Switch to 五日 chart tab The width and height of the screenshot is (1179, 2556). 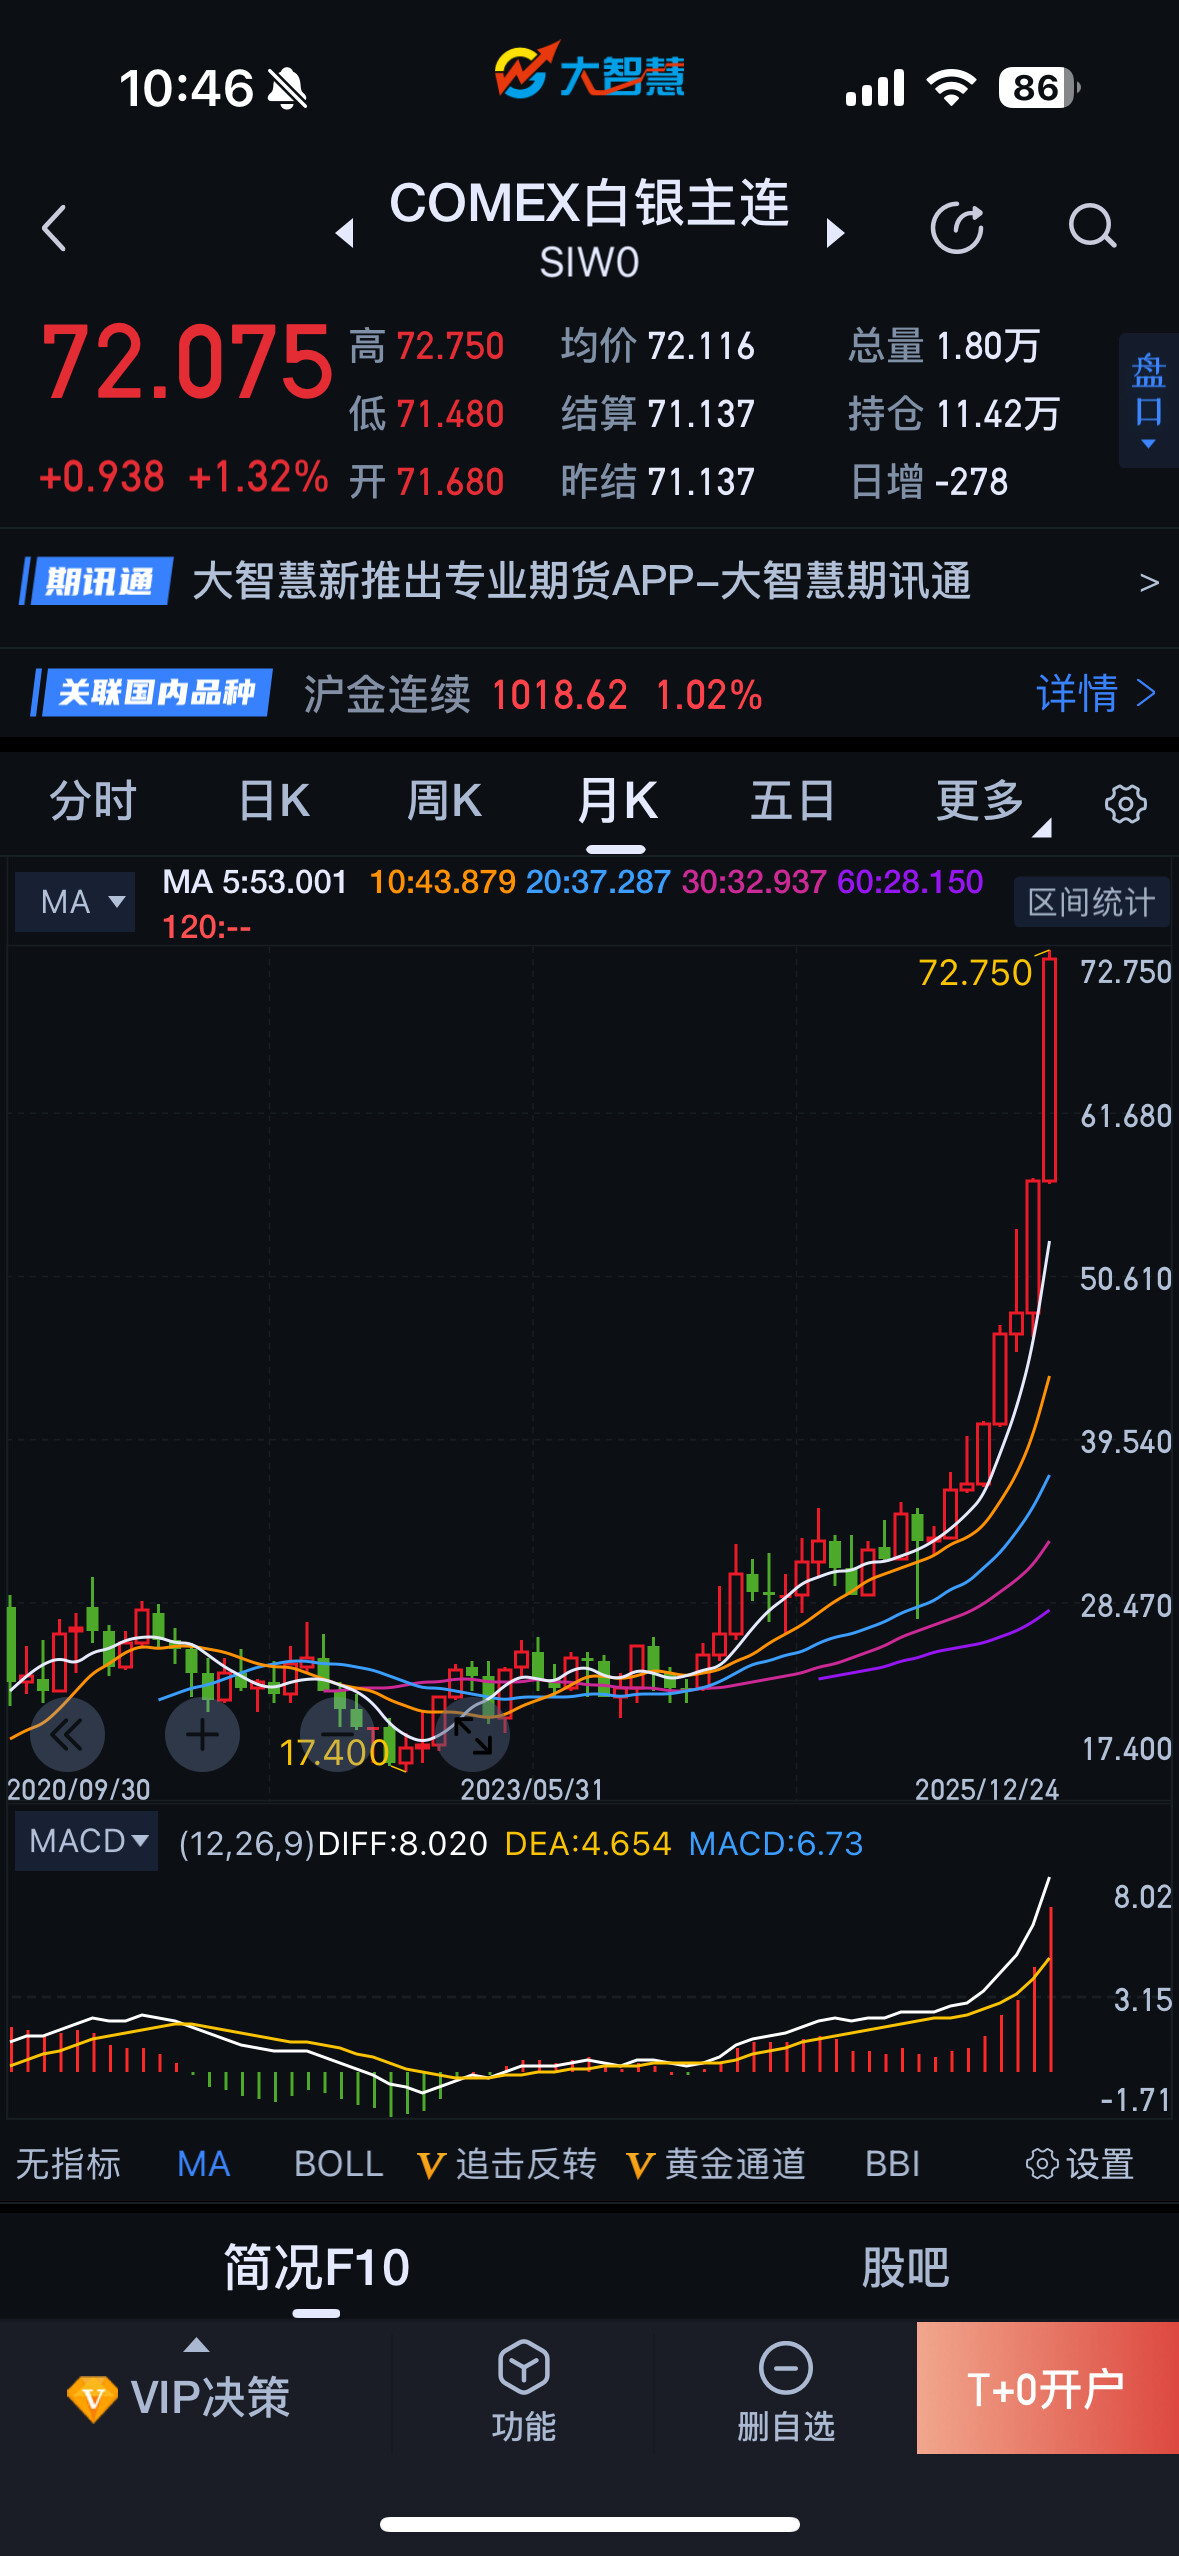coord(792,802)
